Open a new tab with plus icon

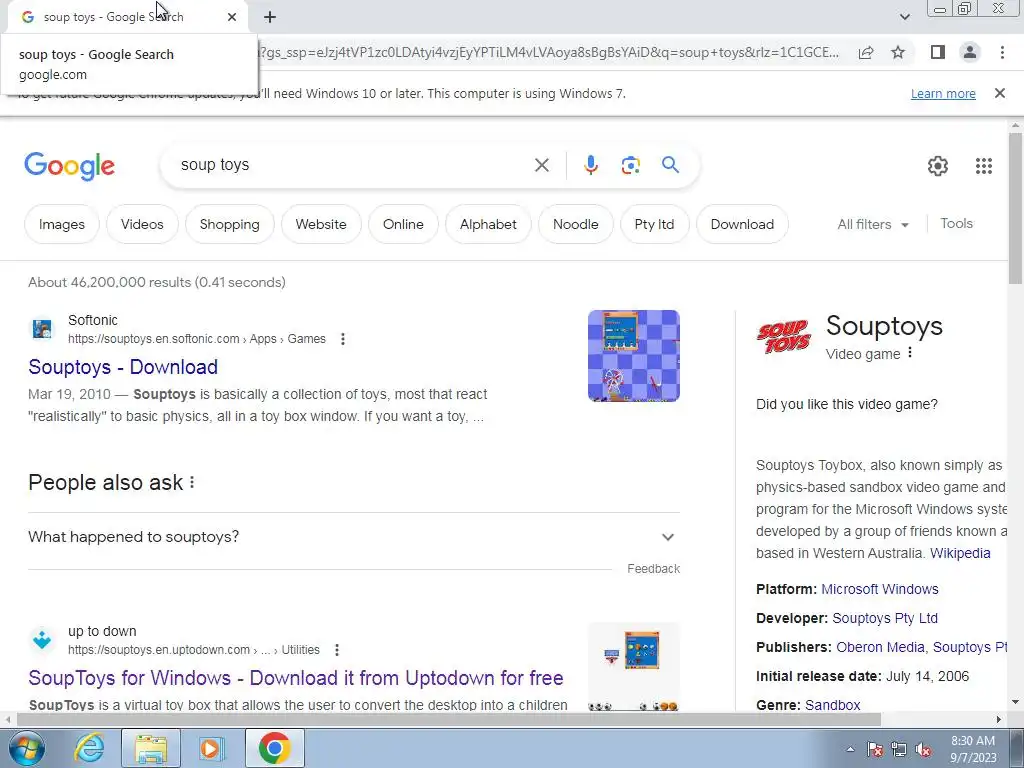click(x=270, y=17)
